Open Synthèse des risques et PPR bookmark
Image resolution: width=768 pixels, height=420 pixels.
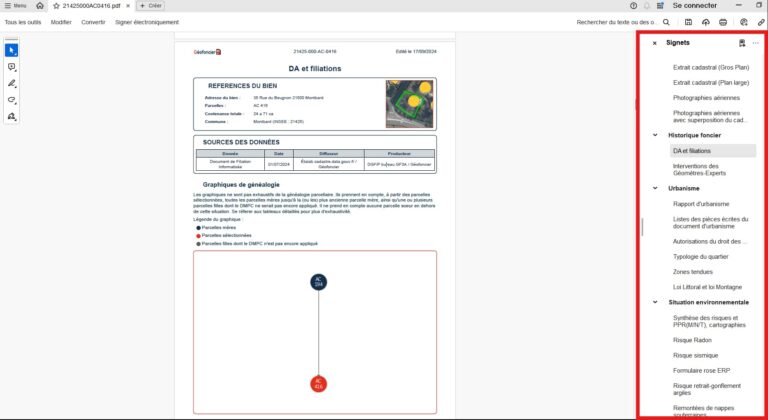709,321
